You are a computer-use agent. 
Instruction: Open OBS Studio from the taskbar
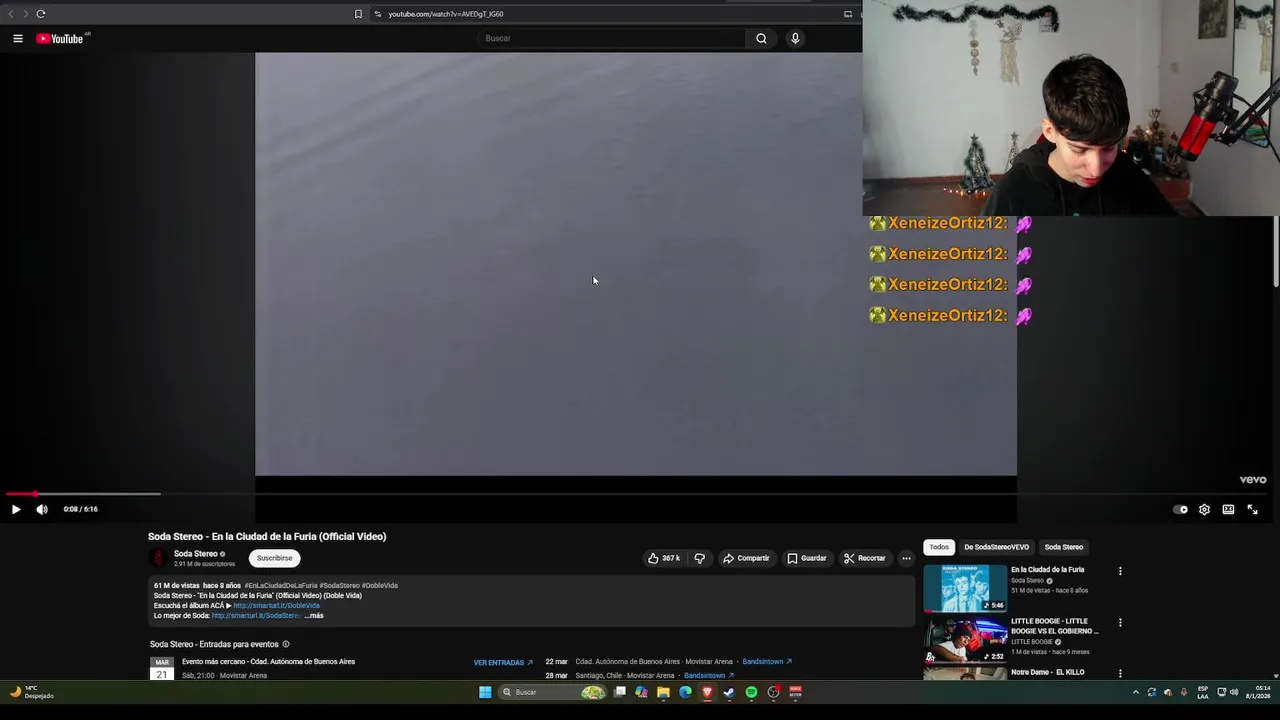(x=773, y=692)
